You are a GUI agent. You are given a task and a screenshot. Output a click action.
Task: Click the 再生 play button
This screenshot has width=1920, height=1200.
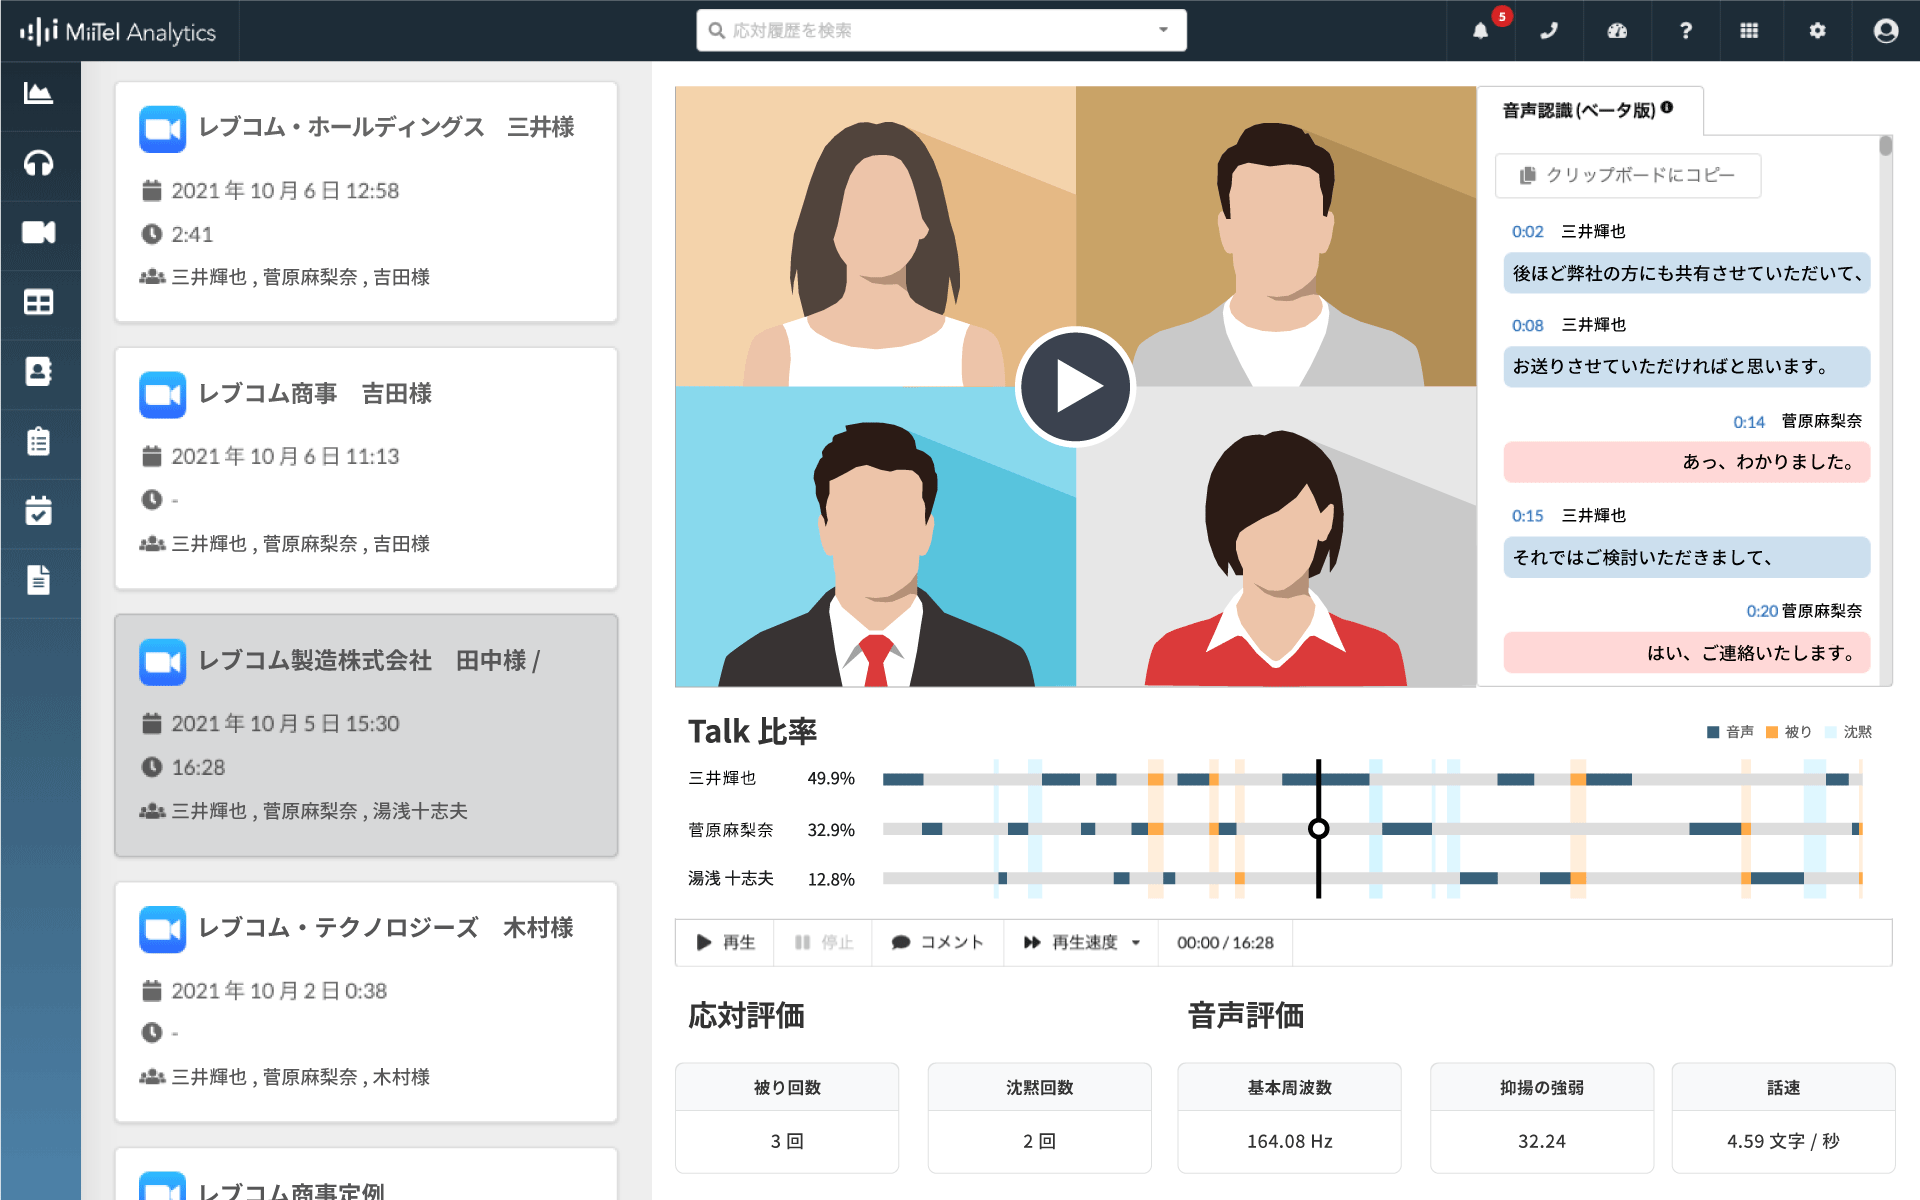(x=725, y=942)
